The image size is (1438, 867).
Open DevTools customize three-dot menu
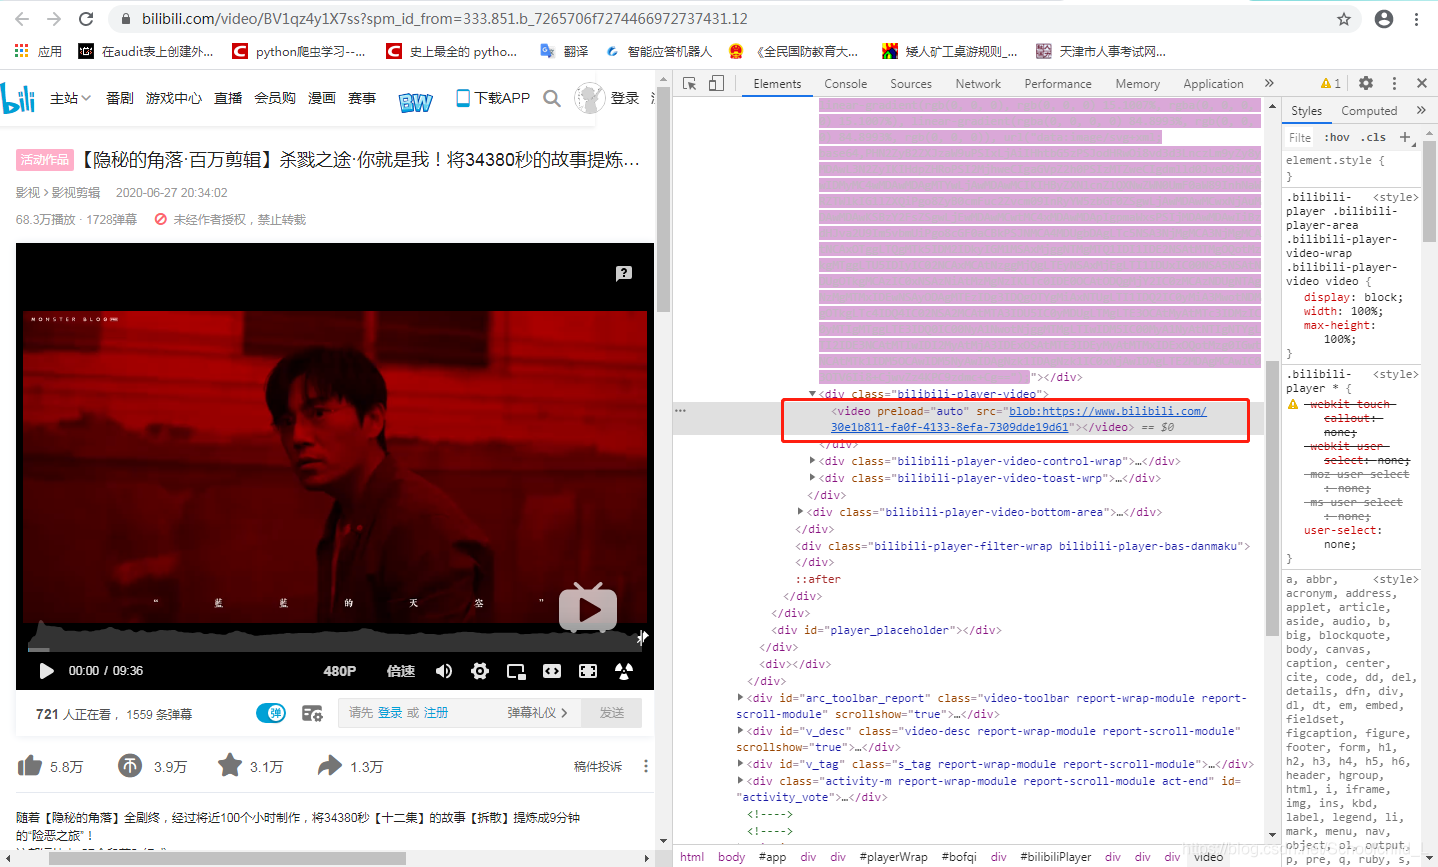click(1394, 84)
